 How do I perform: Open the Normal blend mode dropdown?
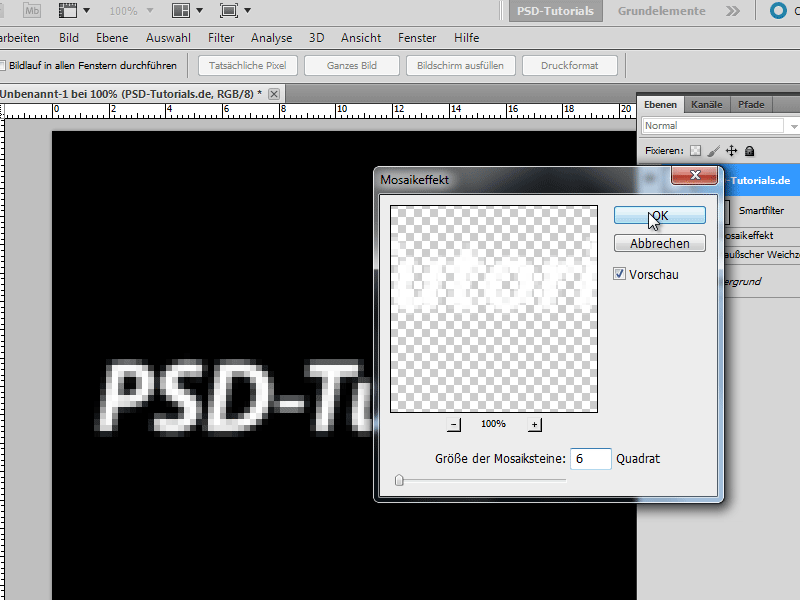(x=719, y=126)
